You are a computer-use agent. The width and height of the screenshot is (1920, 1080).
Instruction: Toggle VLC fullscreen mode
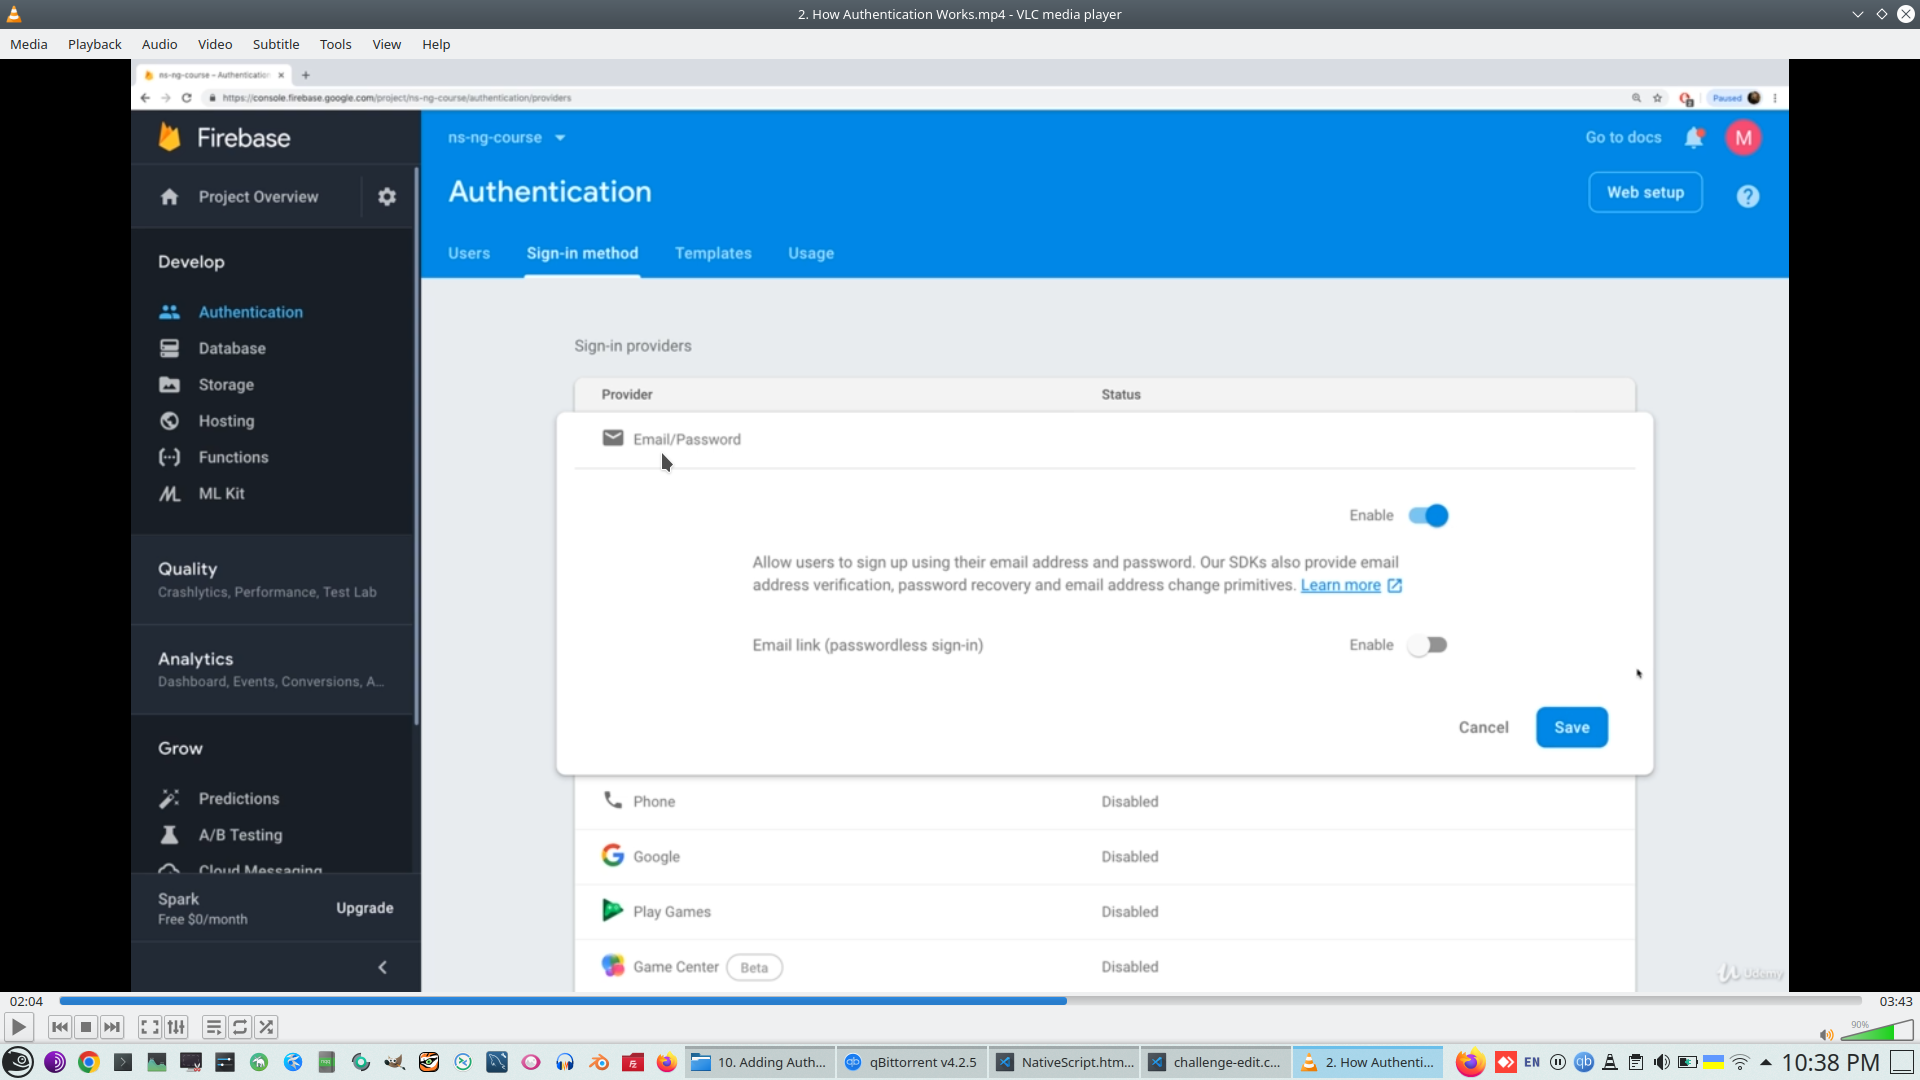149,1027
